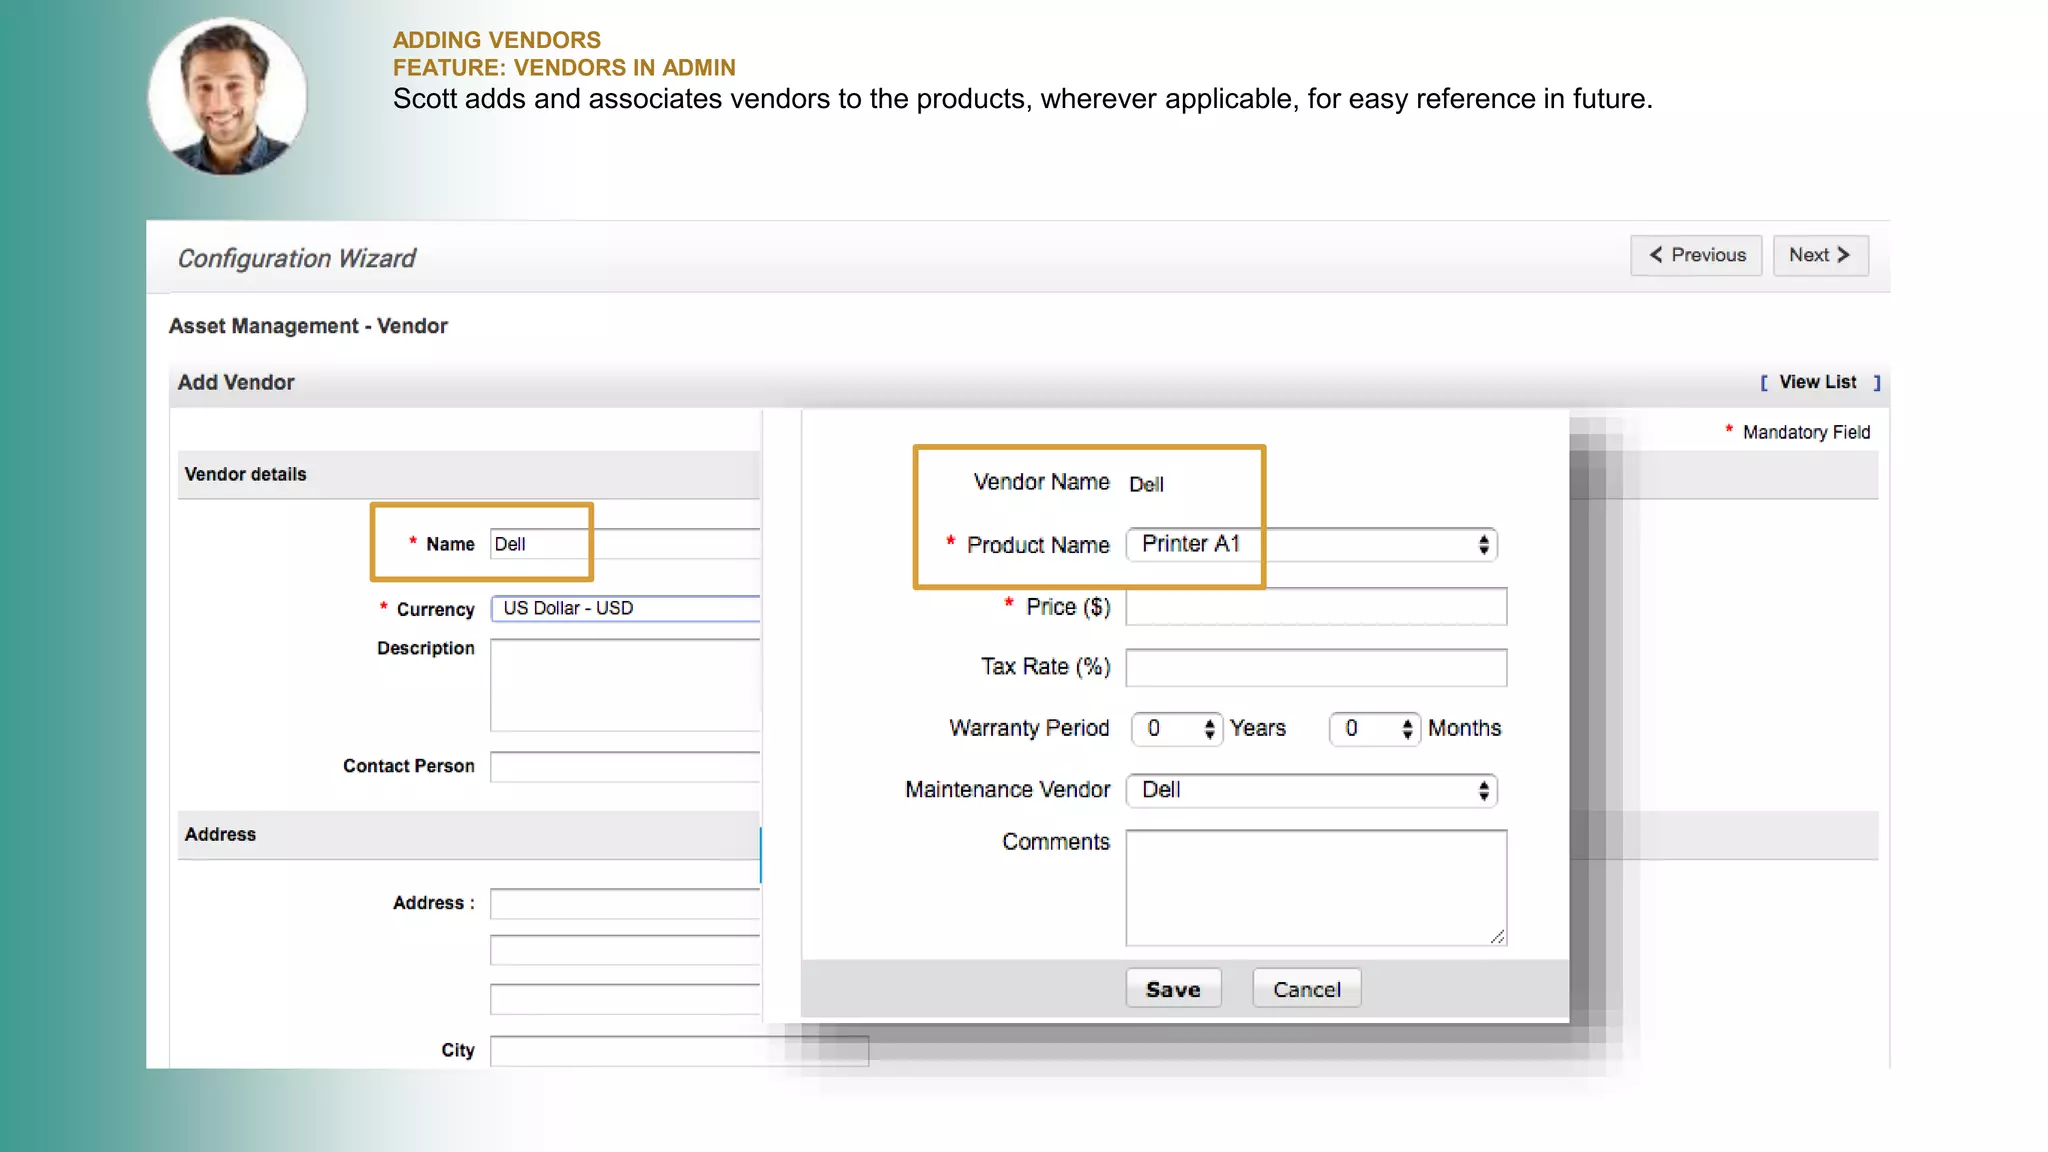Click the Comments box resize handle
The width and height of the screenshot is (2048, 1152).
(x=1497, y=936)
